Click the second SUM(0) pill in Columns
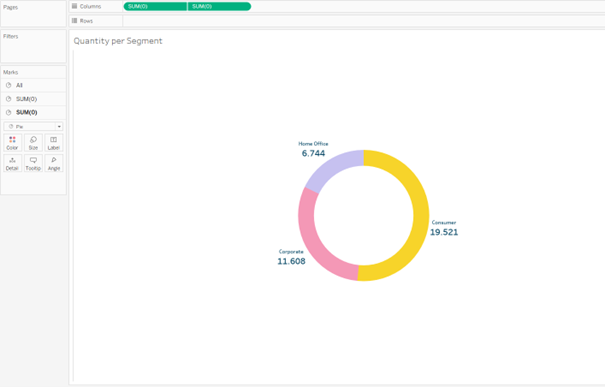The height and width of the screenshot is (387, 605). tap(219, 6)
